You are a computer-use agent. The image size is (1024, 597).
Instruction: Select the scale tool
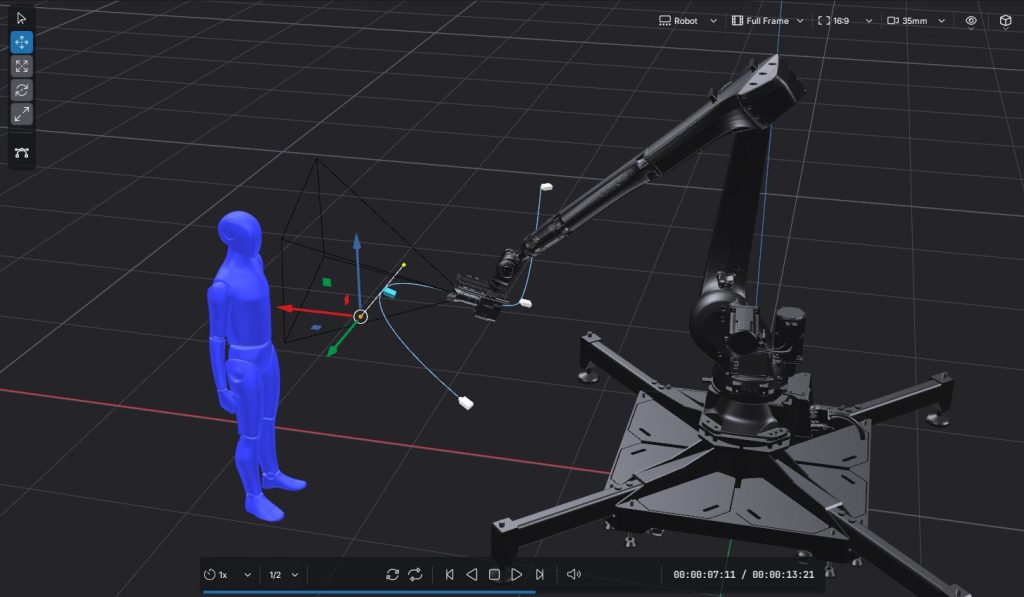[20, 66]
